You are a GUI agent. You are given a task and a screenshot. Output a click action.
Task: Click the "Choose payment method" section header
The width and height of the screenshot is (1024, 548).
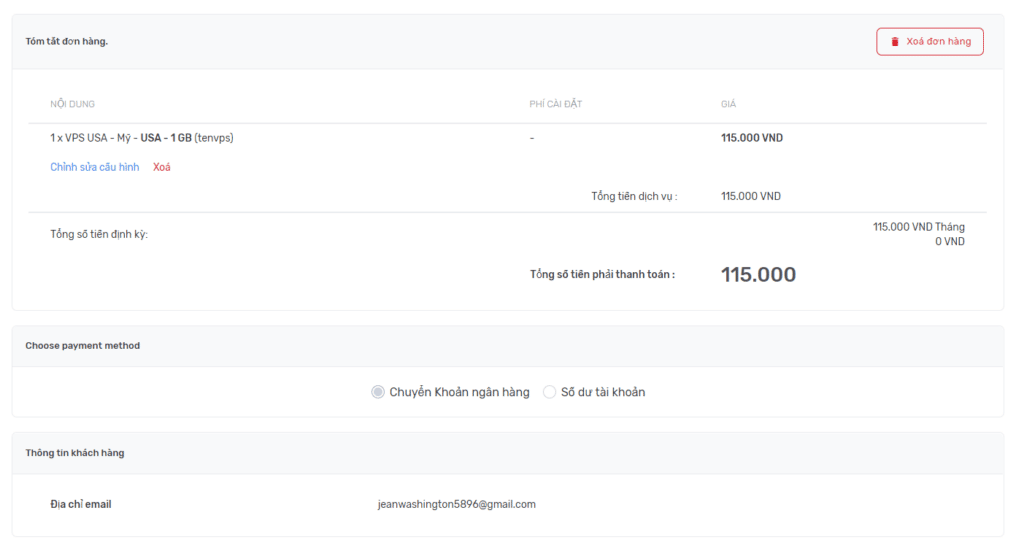point(83,346)
